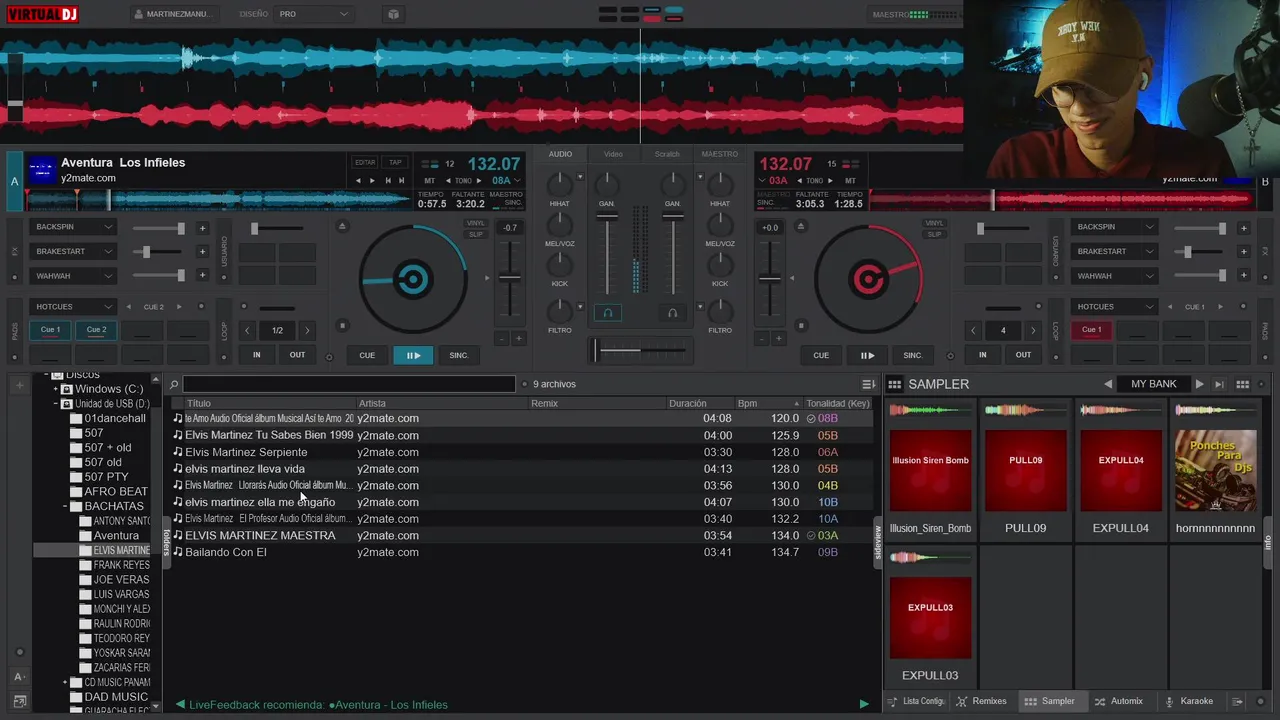
Task: Switch to the Scratch mixer tab
Action: point(667,154)
